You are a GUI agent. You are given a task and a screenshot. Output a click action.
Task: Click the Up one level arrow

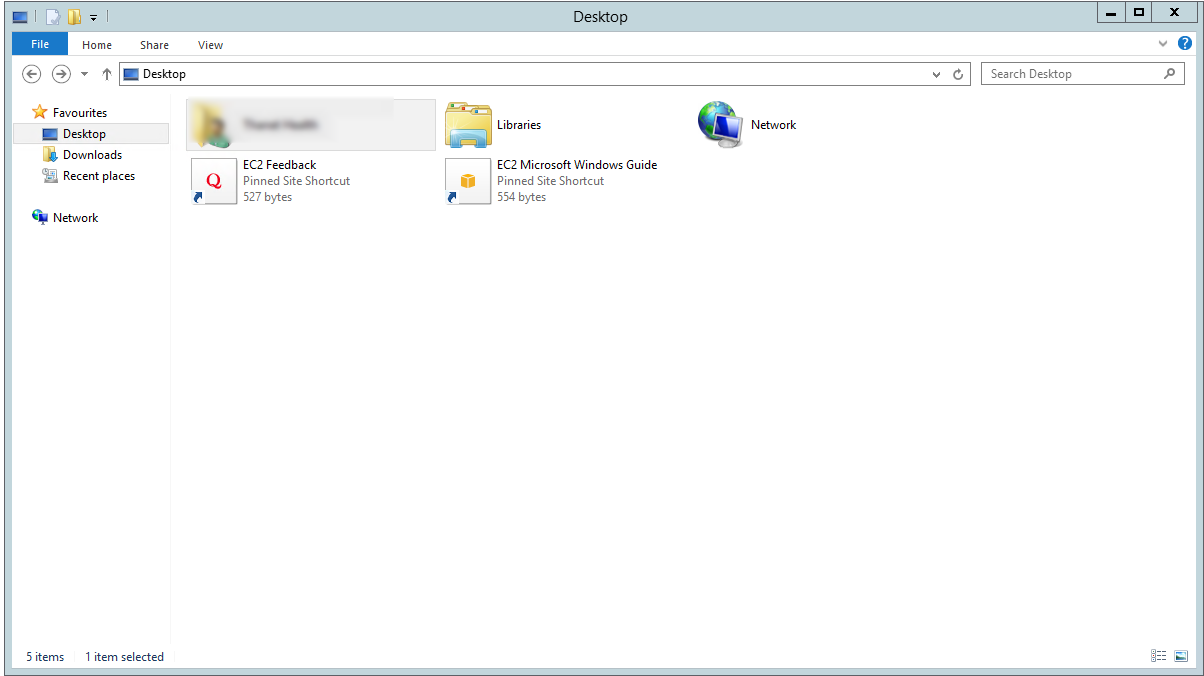click(106, 73)
